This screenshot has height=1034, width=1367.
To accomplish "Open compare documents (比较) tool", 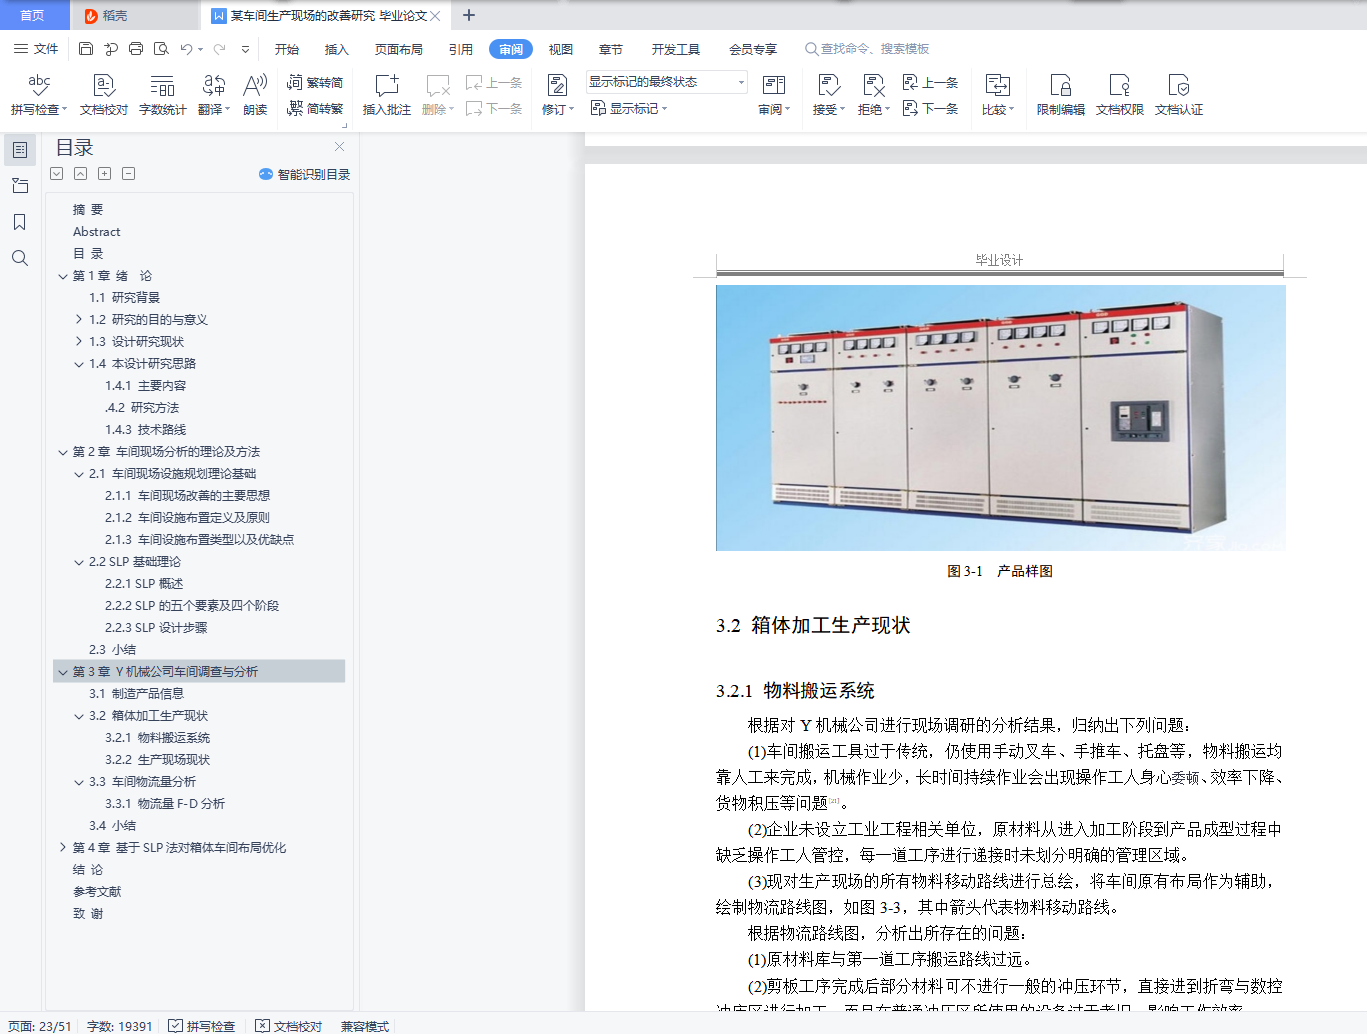I will tap(998, 95).
